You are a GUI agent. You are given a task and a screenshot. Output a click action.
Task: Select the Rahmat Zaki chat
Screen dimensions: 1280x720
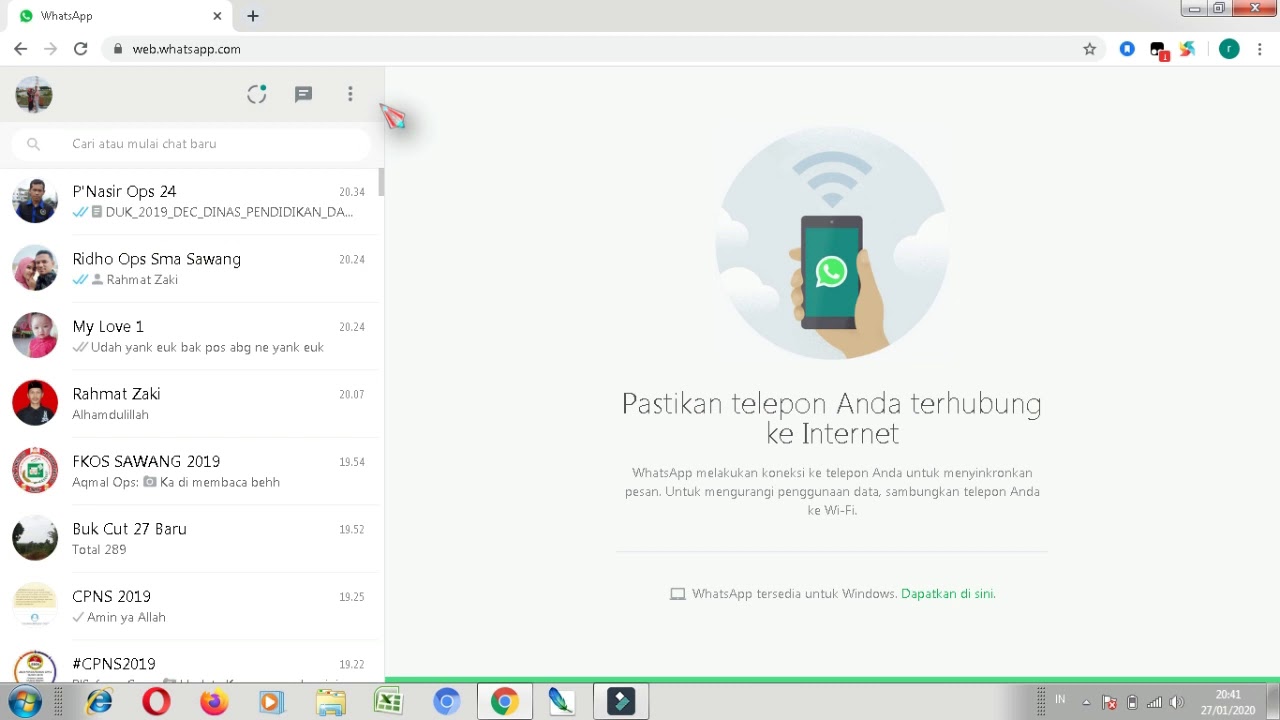(190, 404)
